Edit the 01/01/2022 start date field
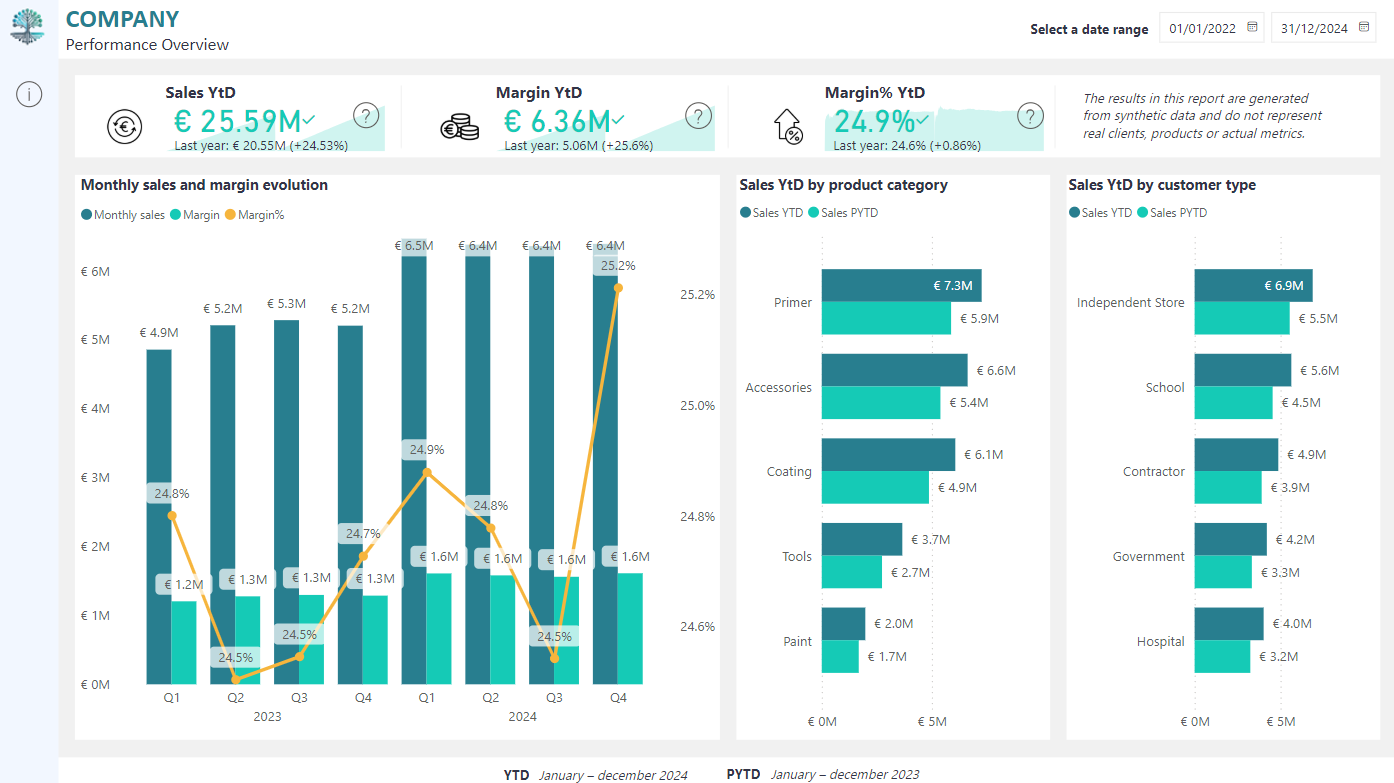1394x783 pixels. (1203, 28)
